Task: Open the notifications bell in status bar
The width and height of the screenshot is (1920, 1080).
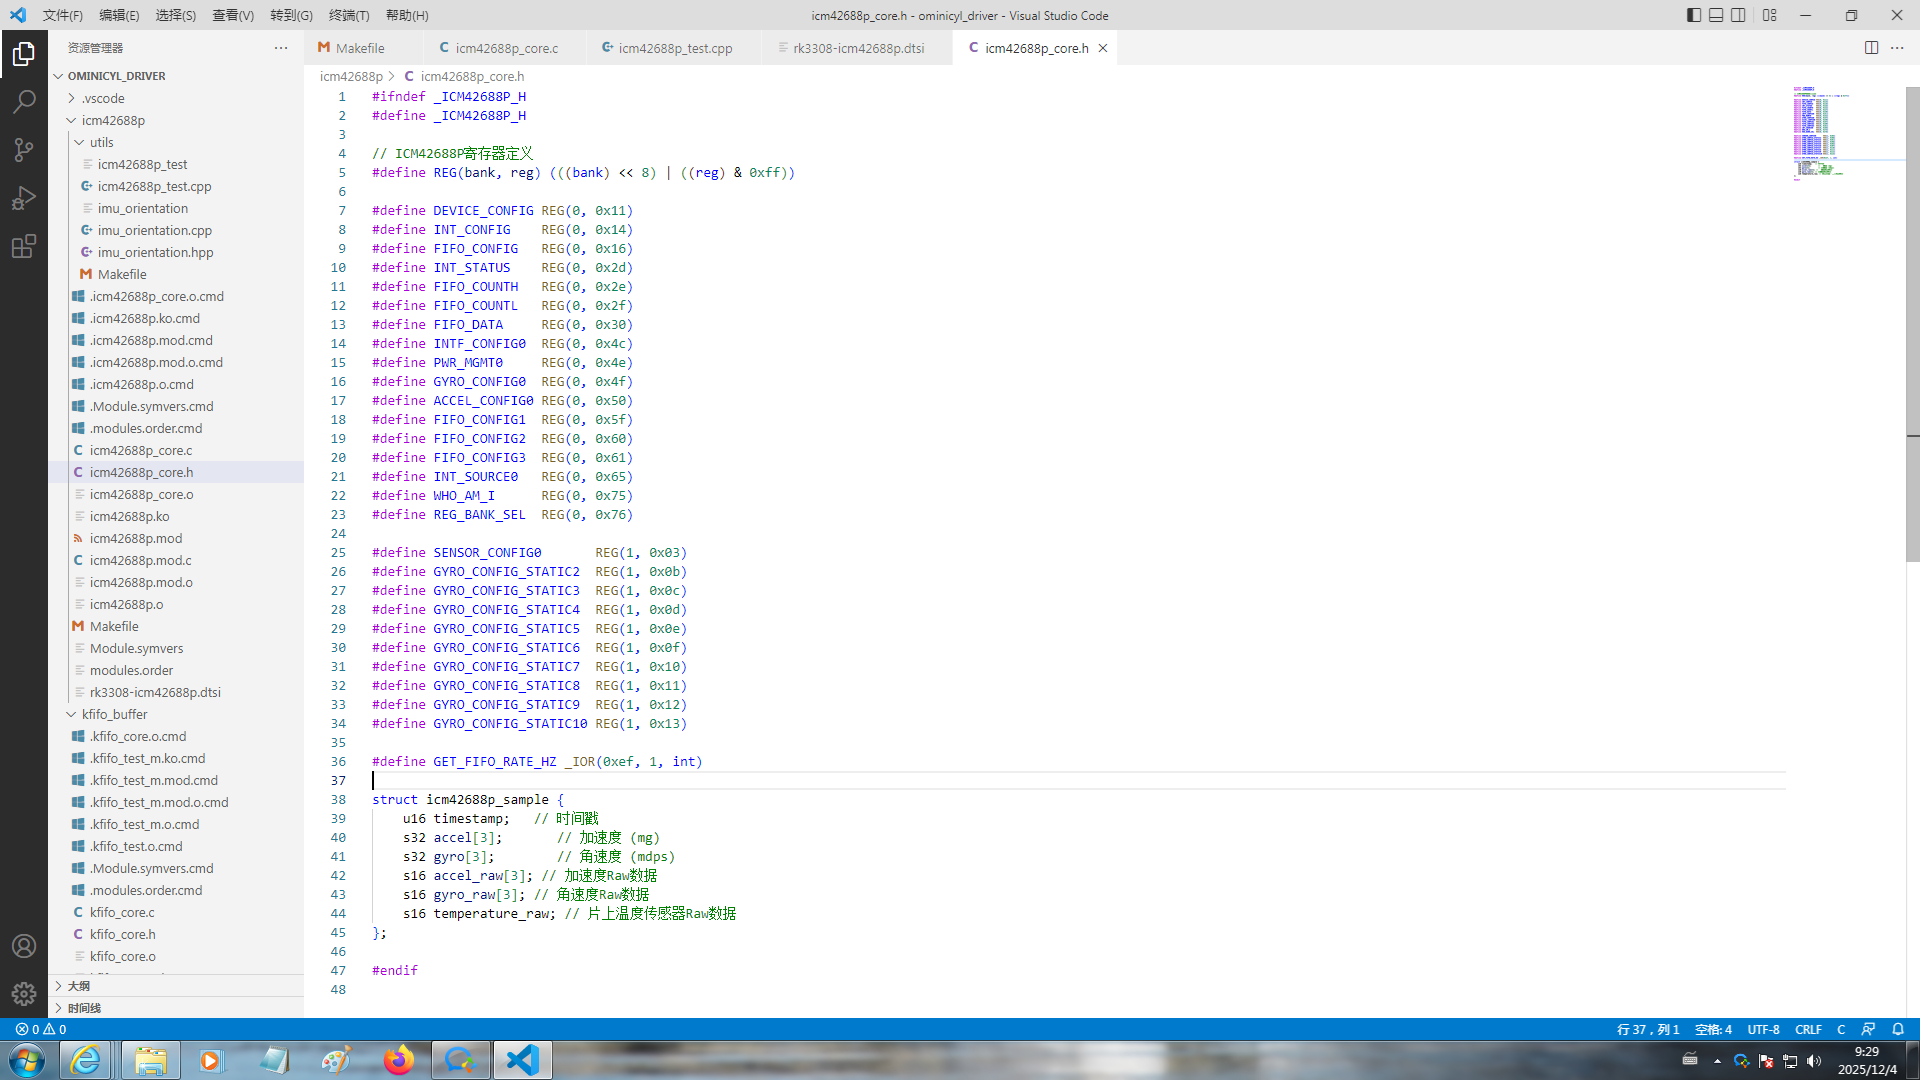Action: coord(1898,1029)
